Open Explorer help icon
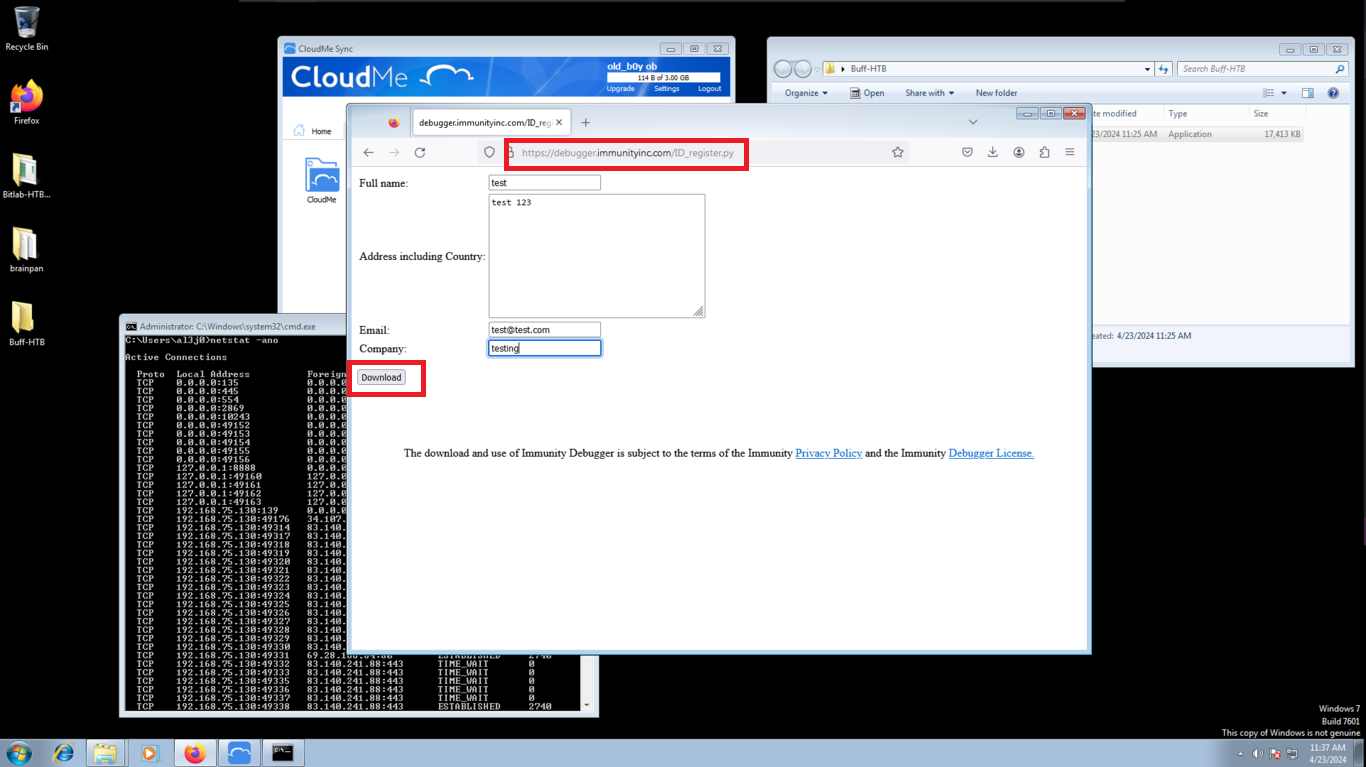 pyautogui.click(x=1333, y=93)
